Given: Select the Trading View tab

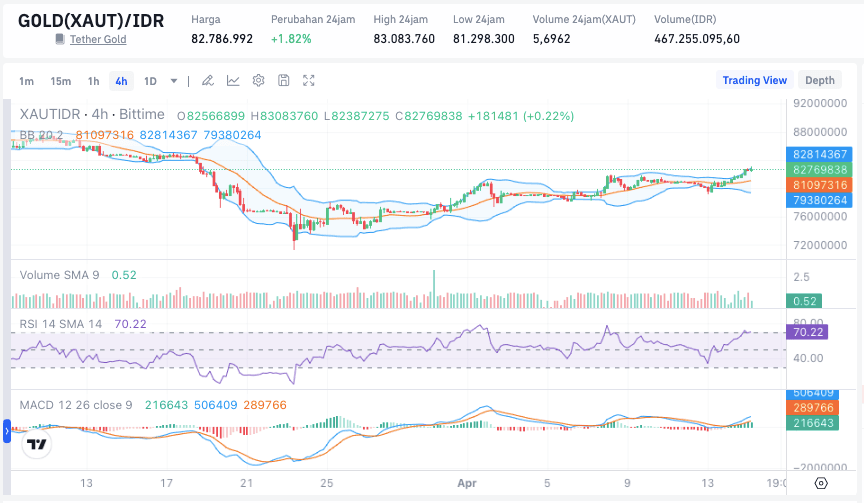Looking at the screenshot, I should click(754, 81).
